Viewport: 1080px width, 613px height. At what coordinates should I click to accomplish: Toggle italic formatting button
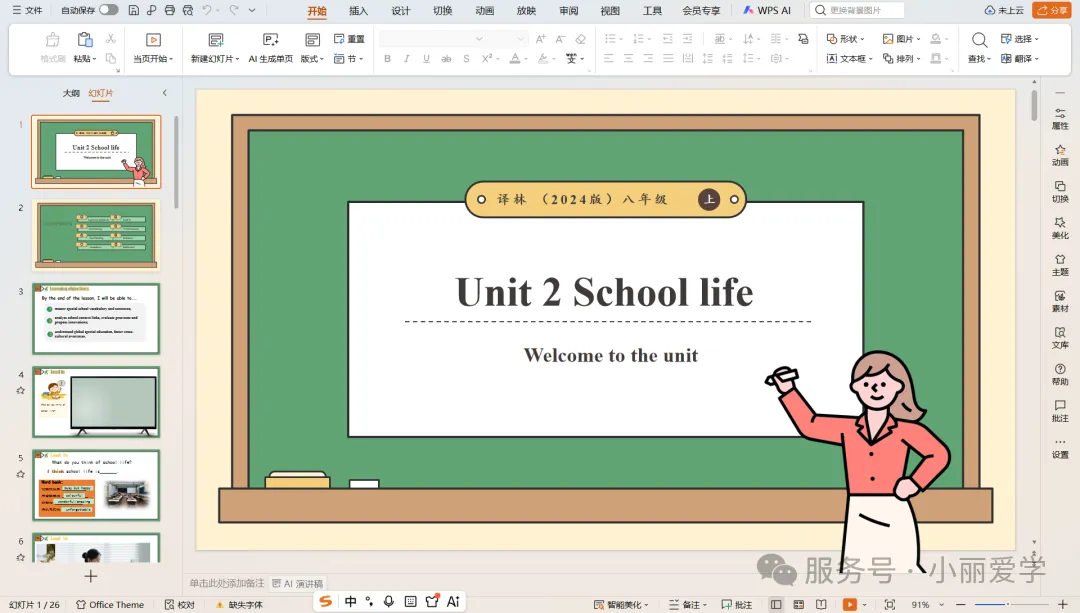point(406,59)
